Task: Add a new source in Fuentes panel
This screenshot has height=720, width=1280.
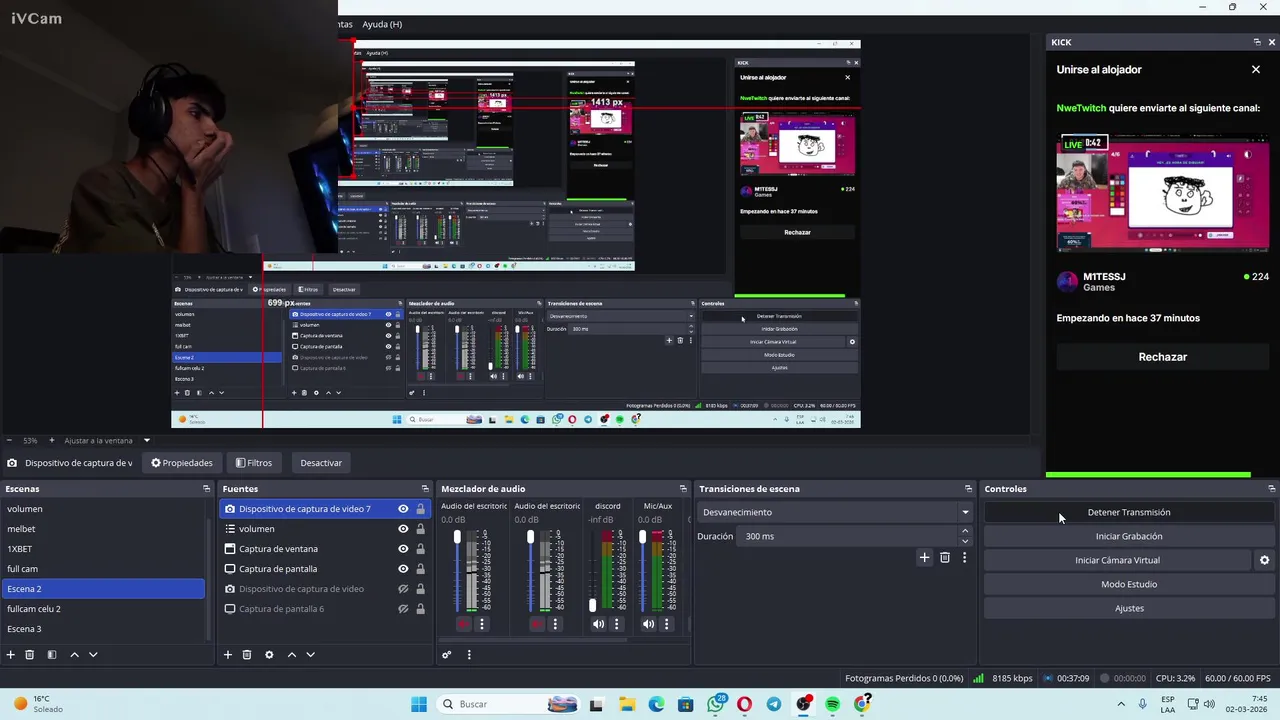Action: pyautogui.click(x=228, y=655)
